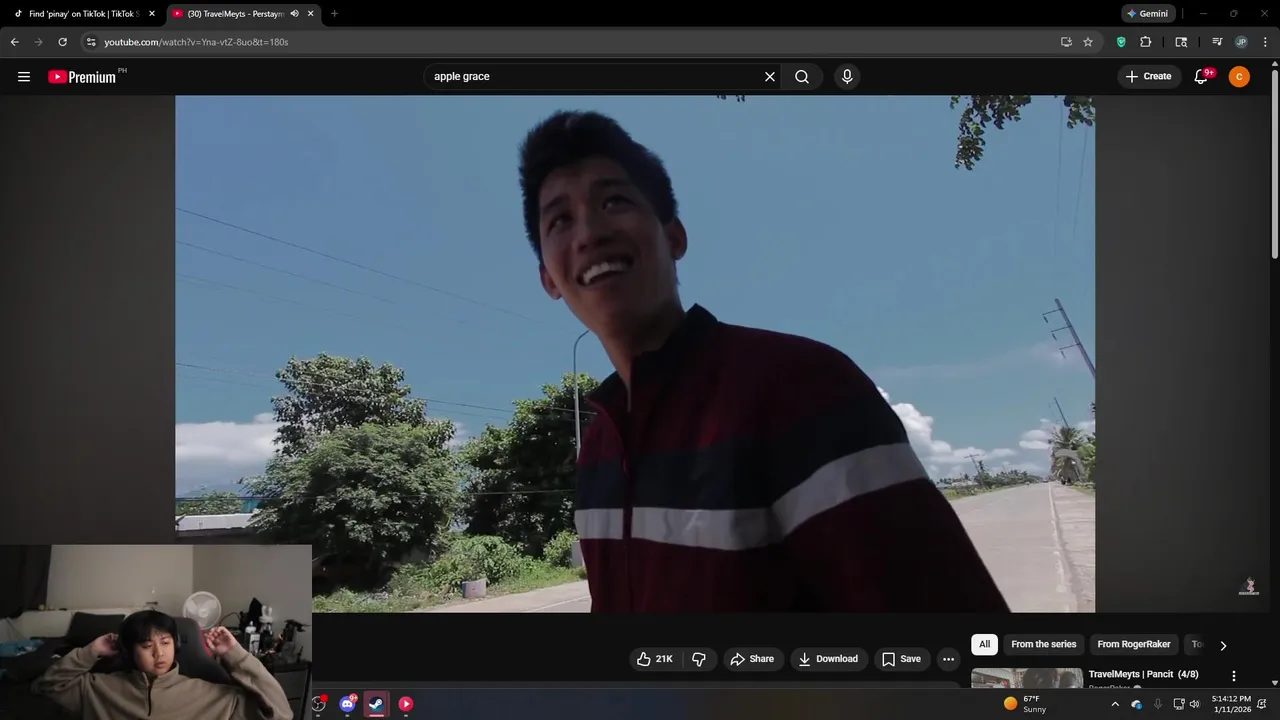Screen dimensions: 1280x720
Task: Open network icon in system tray
Action: pyautogui.click(x=1179, y=704)
